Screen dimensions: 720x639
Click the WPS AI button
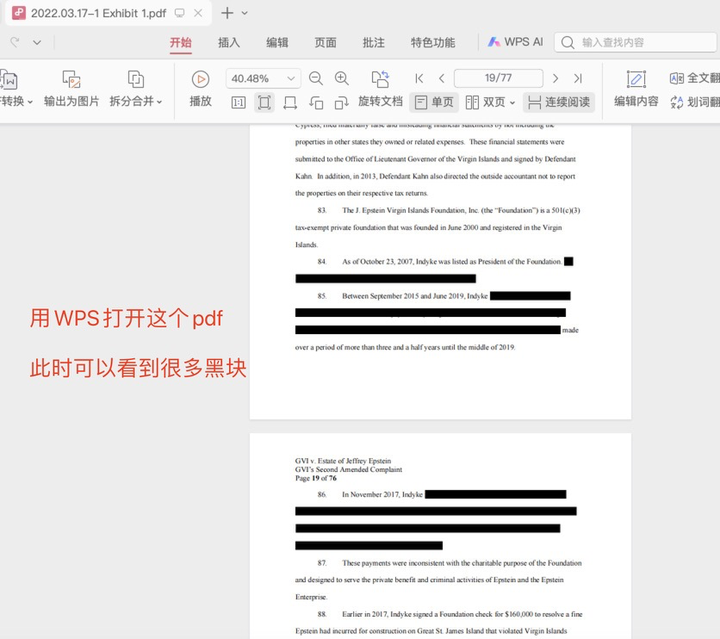515,42
